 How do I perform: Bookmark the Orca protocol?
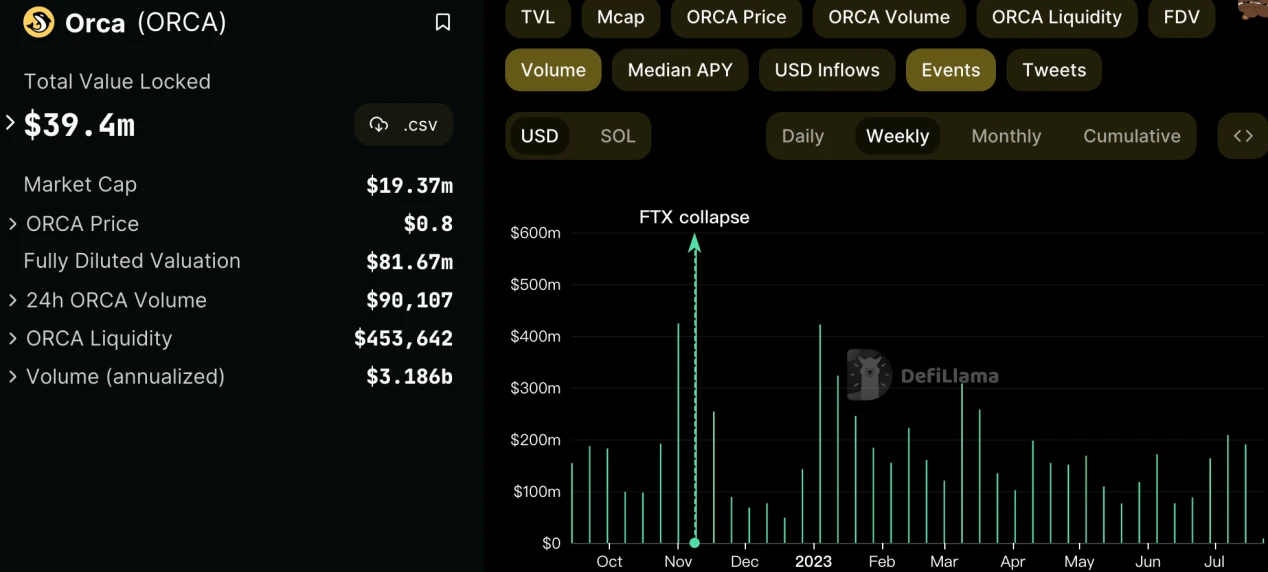click(x=443, y=22)
